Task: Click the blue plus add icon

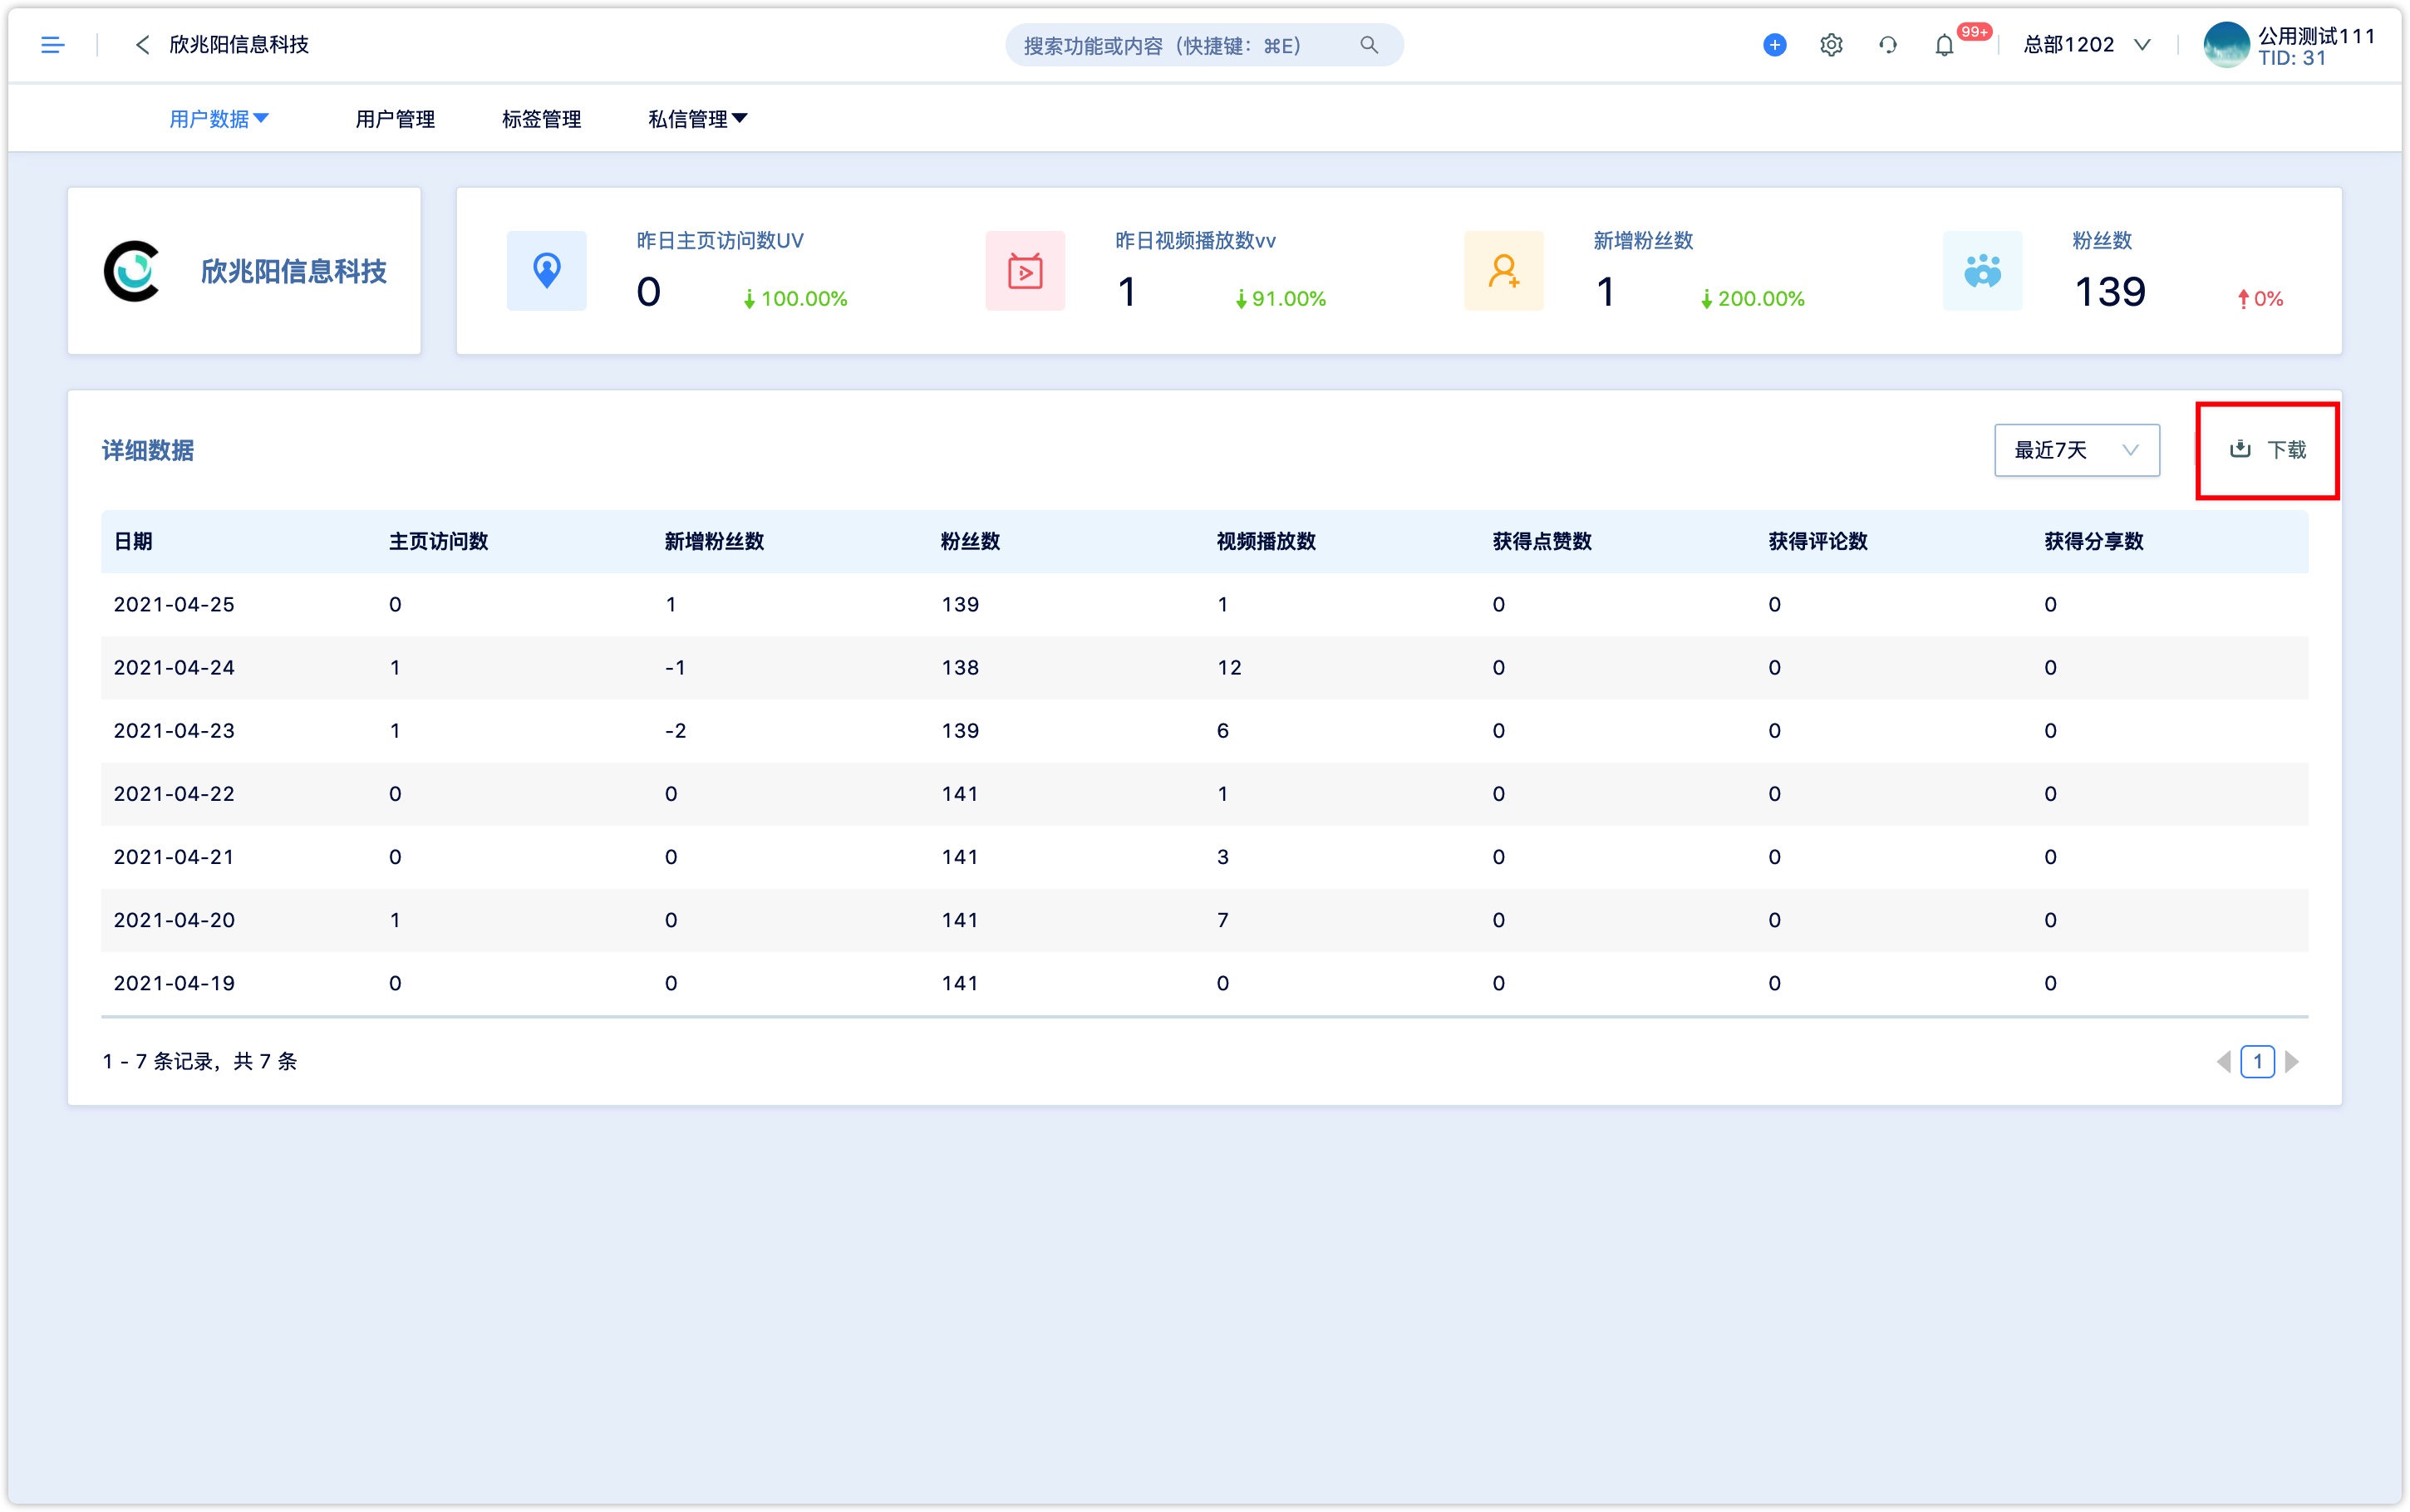Action: [x=1774, y=45]
